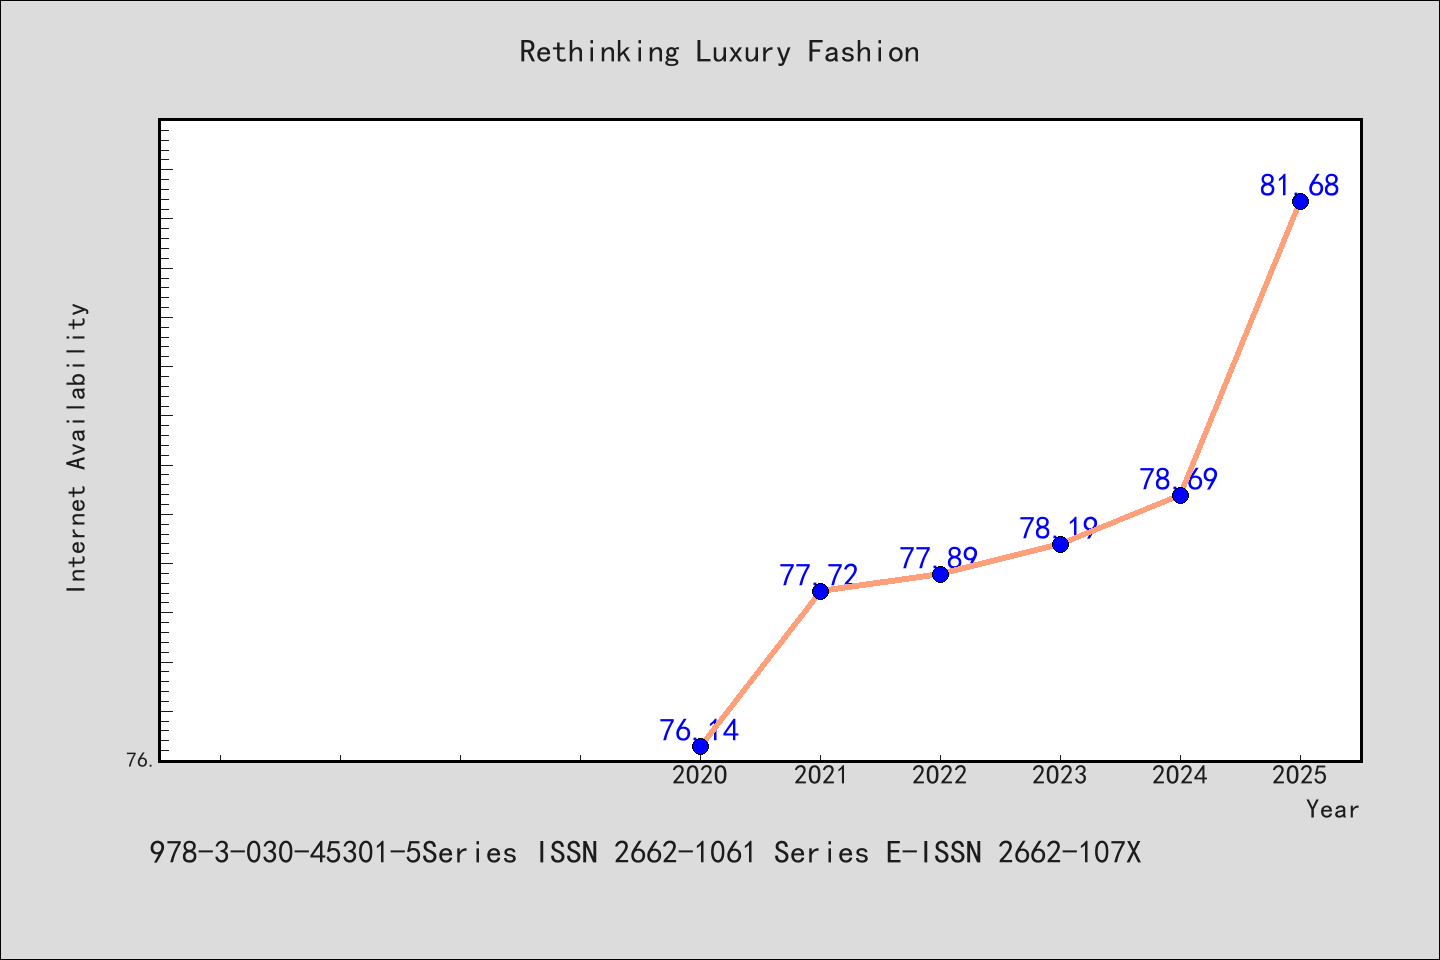This screenshot has width=1440, height=960.
Task: Select the 2024 data point marker
Action: 1180,495
